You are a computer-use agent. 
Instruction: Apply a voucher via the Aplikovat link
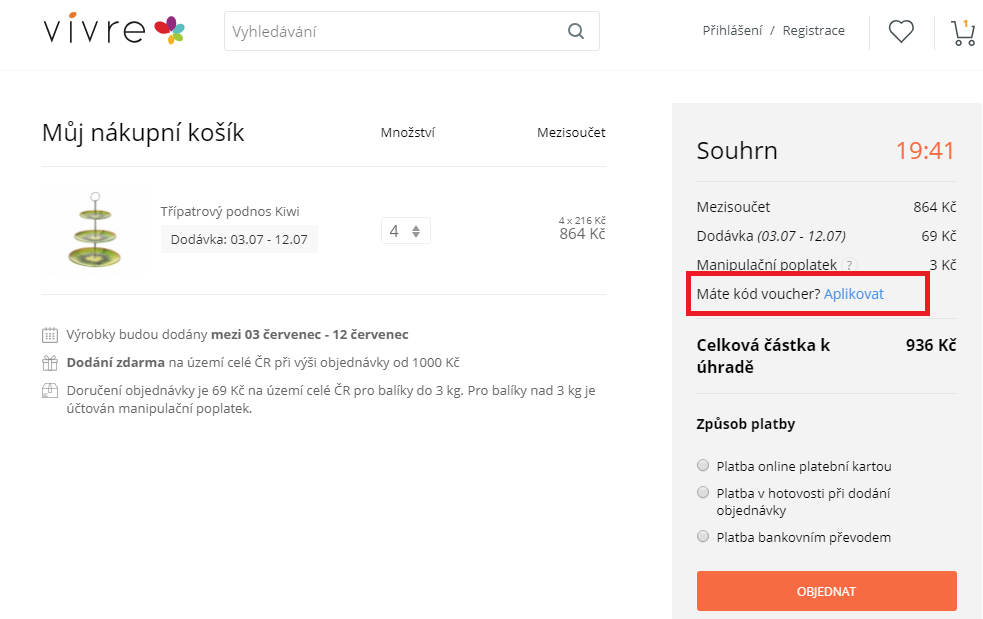[853, 293]
